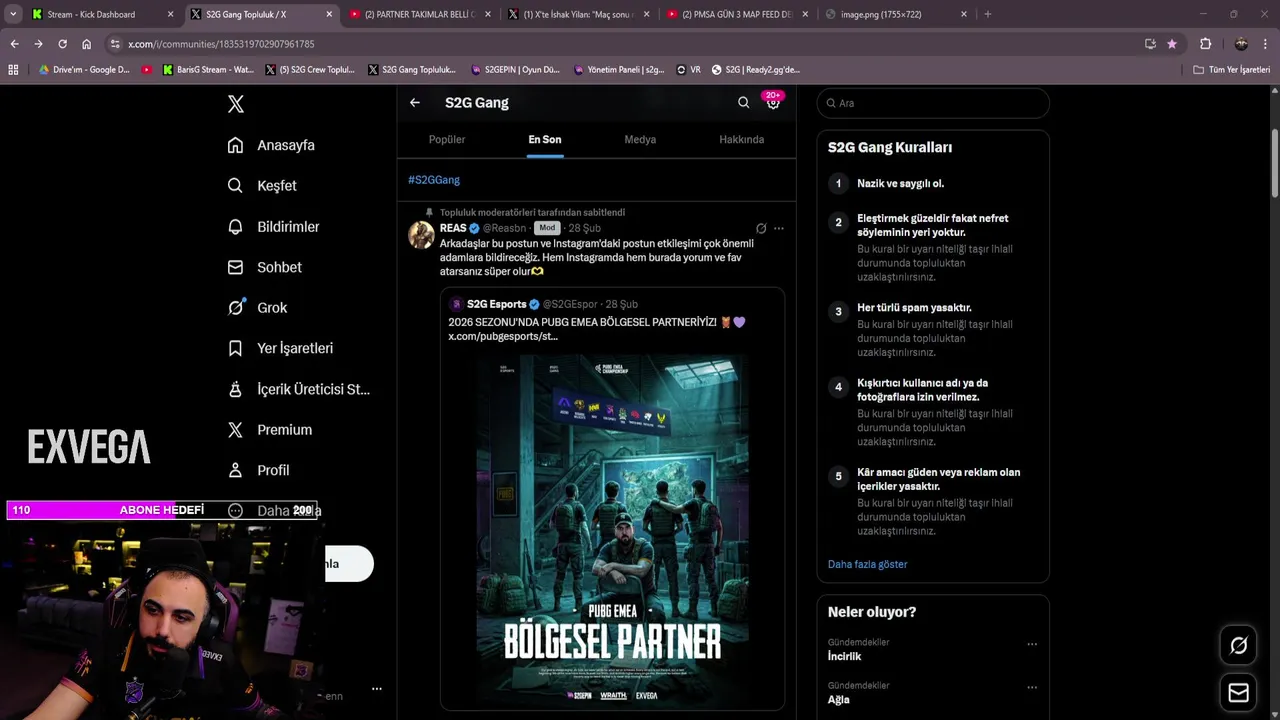1280x720 pixels.
Task: Open Sohbet messages
Action: [x=264, y=267]
